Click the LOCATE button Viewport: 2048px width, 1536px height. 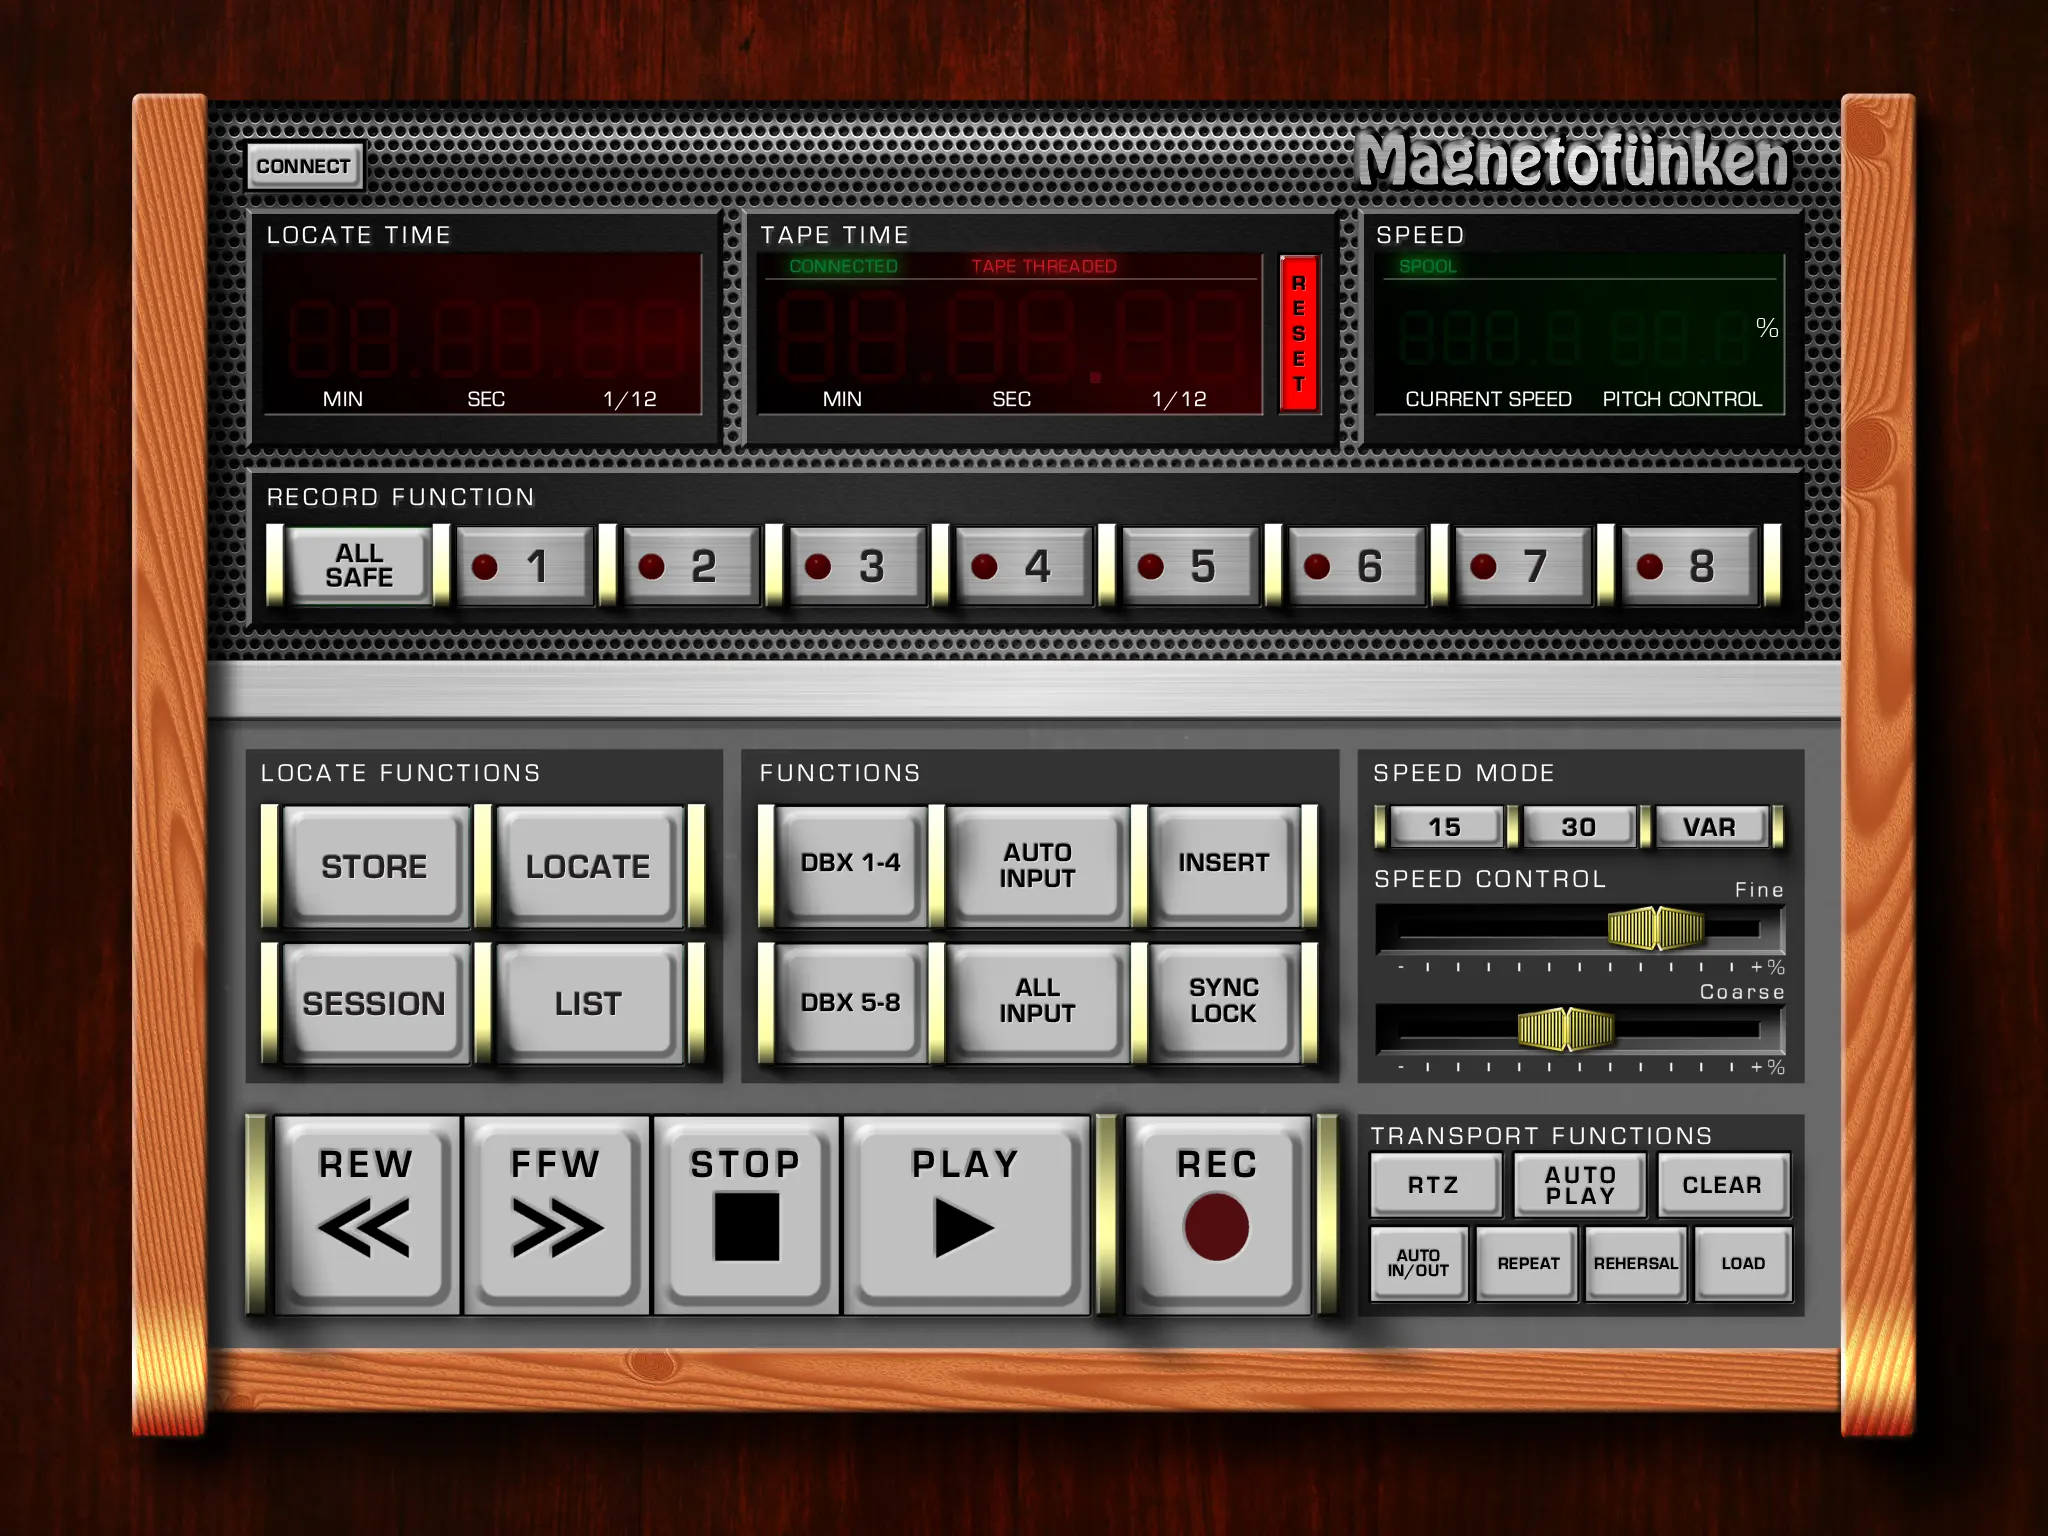tap(589, 866)
